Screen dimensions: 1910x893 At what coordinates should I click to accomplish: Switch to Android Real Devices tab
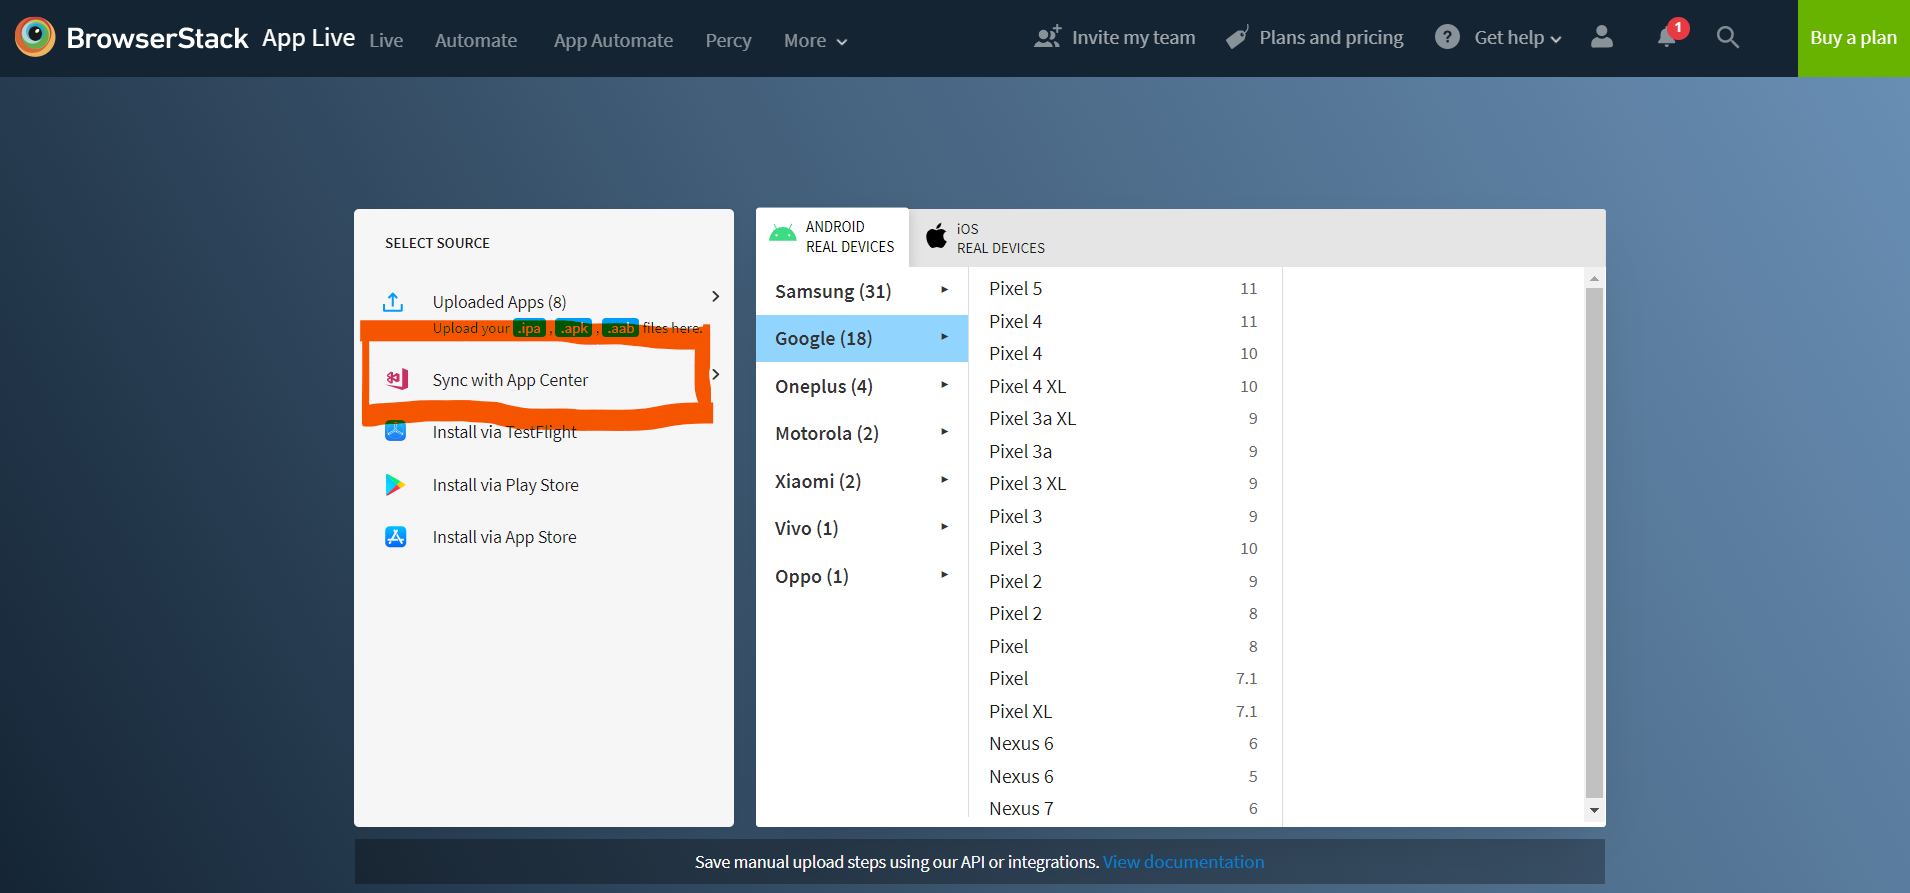[x=832, y=237]
